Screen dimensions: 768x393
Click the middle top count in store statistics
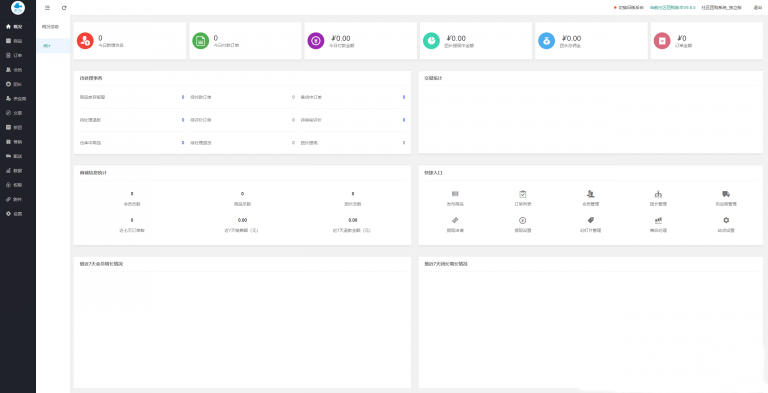(242, 194)
